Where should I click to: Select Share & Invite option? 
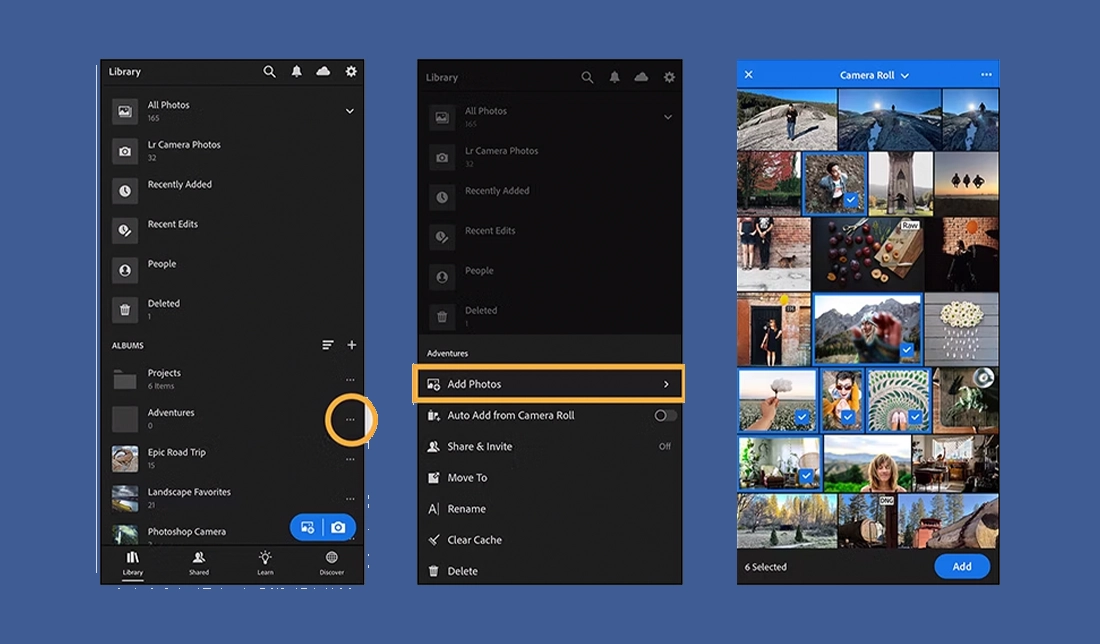click(479, 447)
